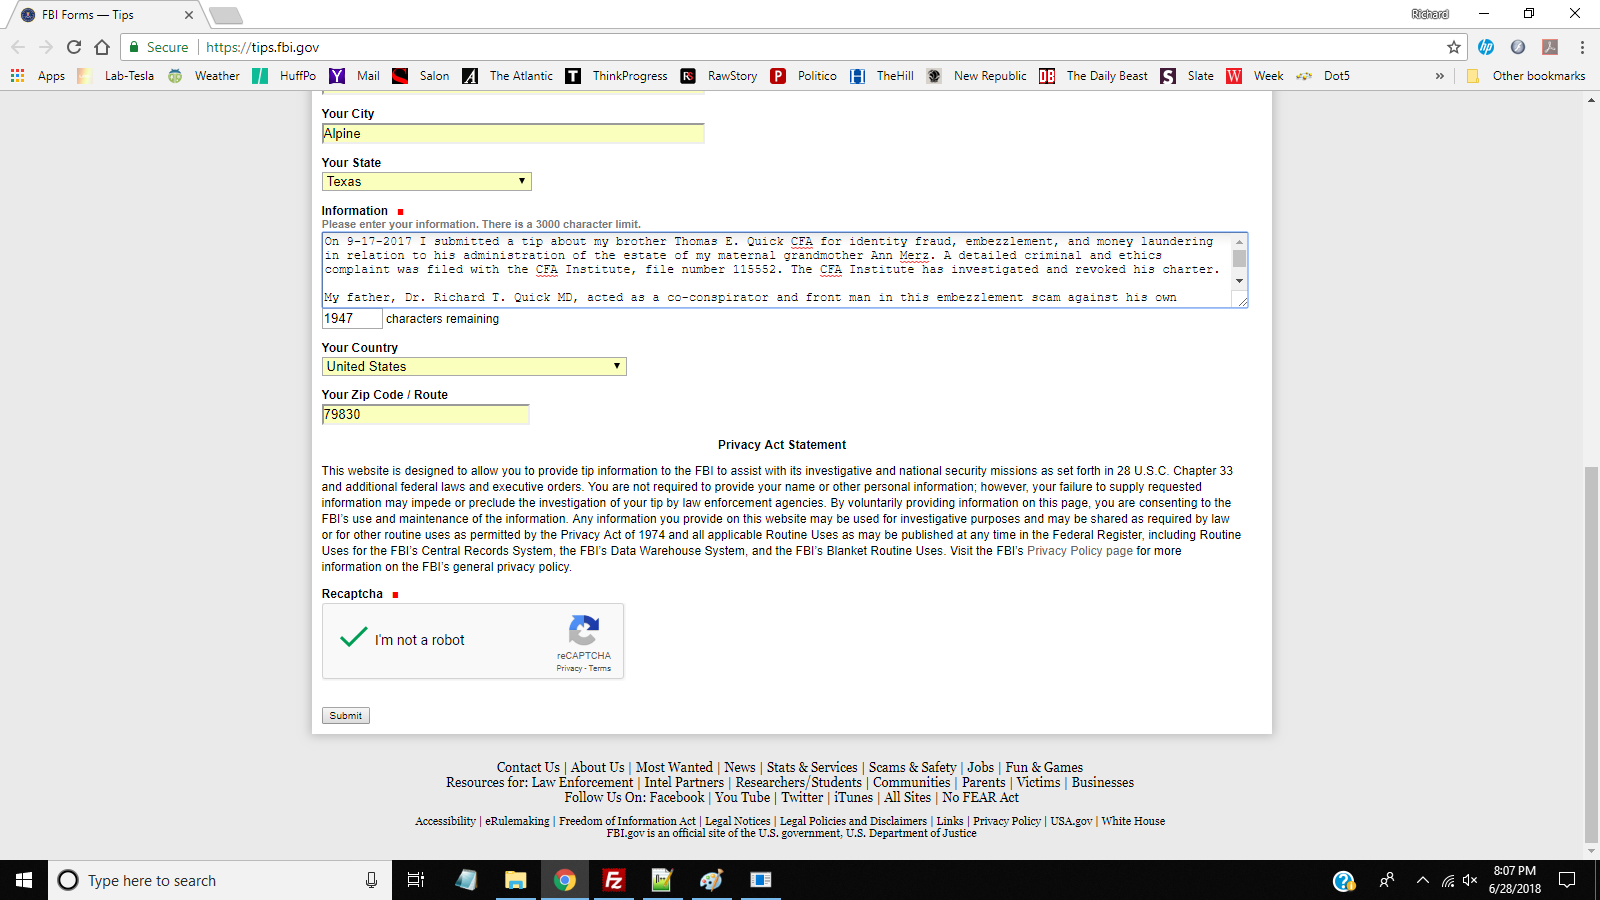Open The Atlantic bookmark

pyautogui.click(x=508, y=76)
